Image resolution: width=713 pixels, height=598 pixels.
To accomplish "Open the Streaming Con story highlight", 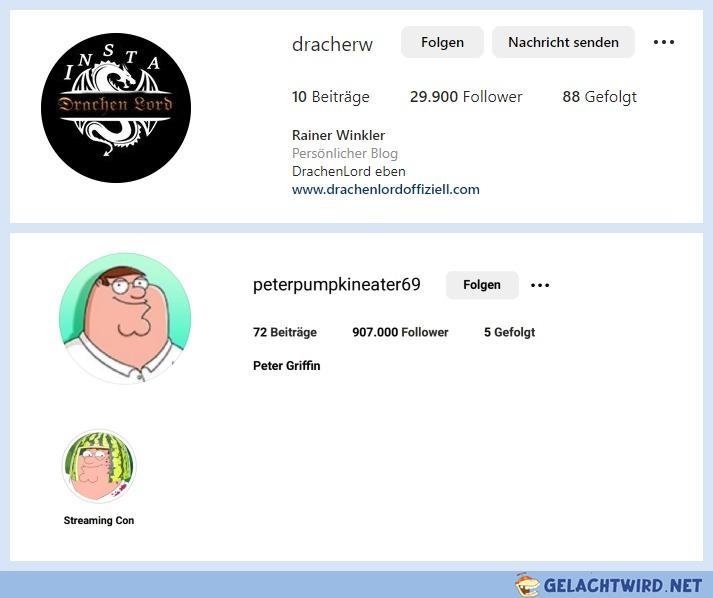I will pos(99,466).
